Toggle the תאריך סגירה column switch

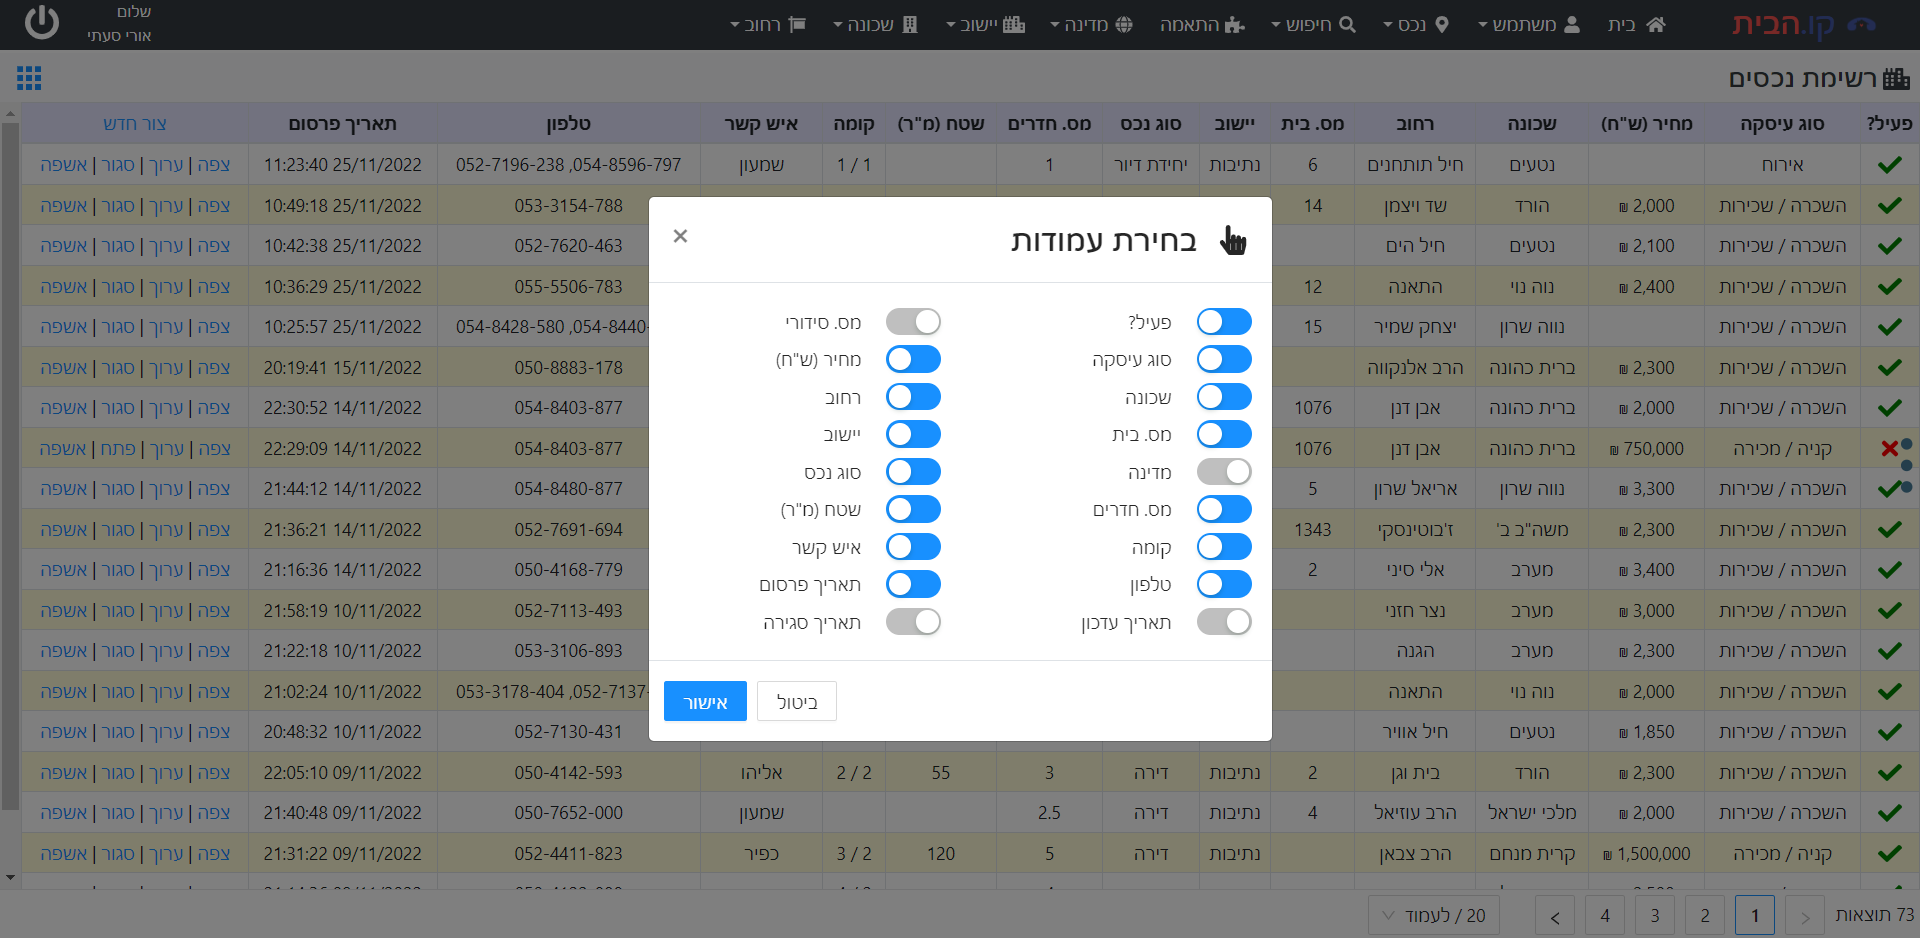tap(913, 622)
